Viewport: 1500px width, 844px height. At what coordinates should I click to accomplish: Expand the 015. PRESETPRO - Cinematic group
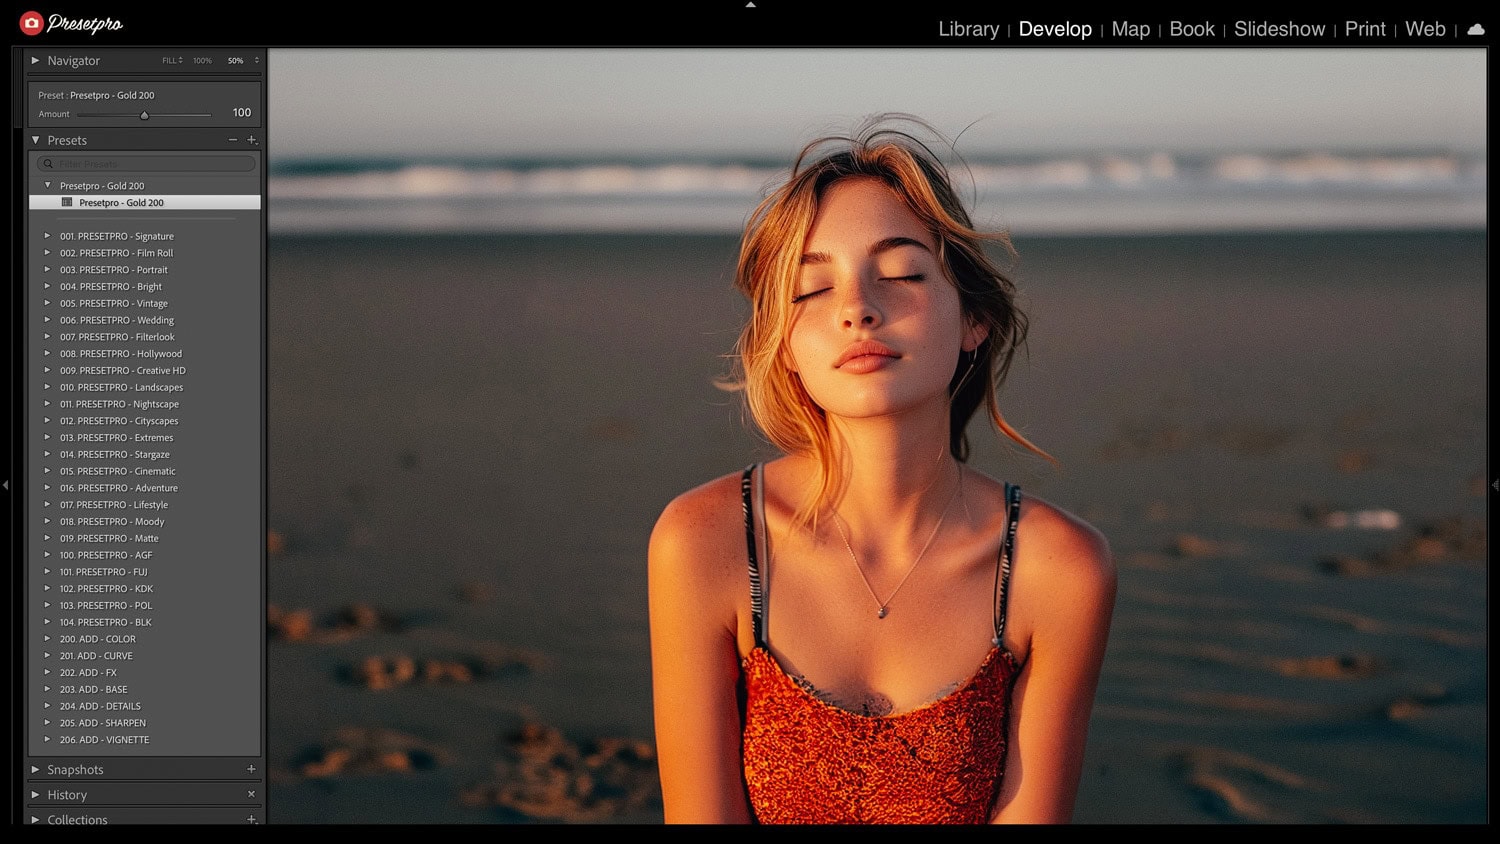47,471
